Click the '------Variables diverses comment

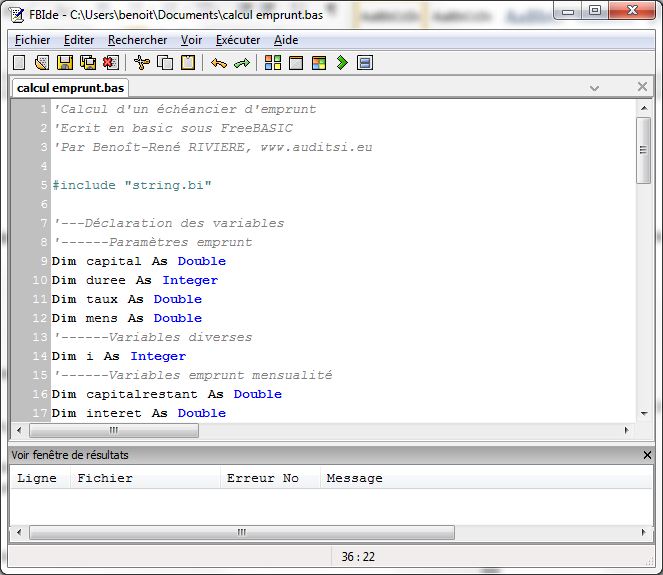pos(153,337)
